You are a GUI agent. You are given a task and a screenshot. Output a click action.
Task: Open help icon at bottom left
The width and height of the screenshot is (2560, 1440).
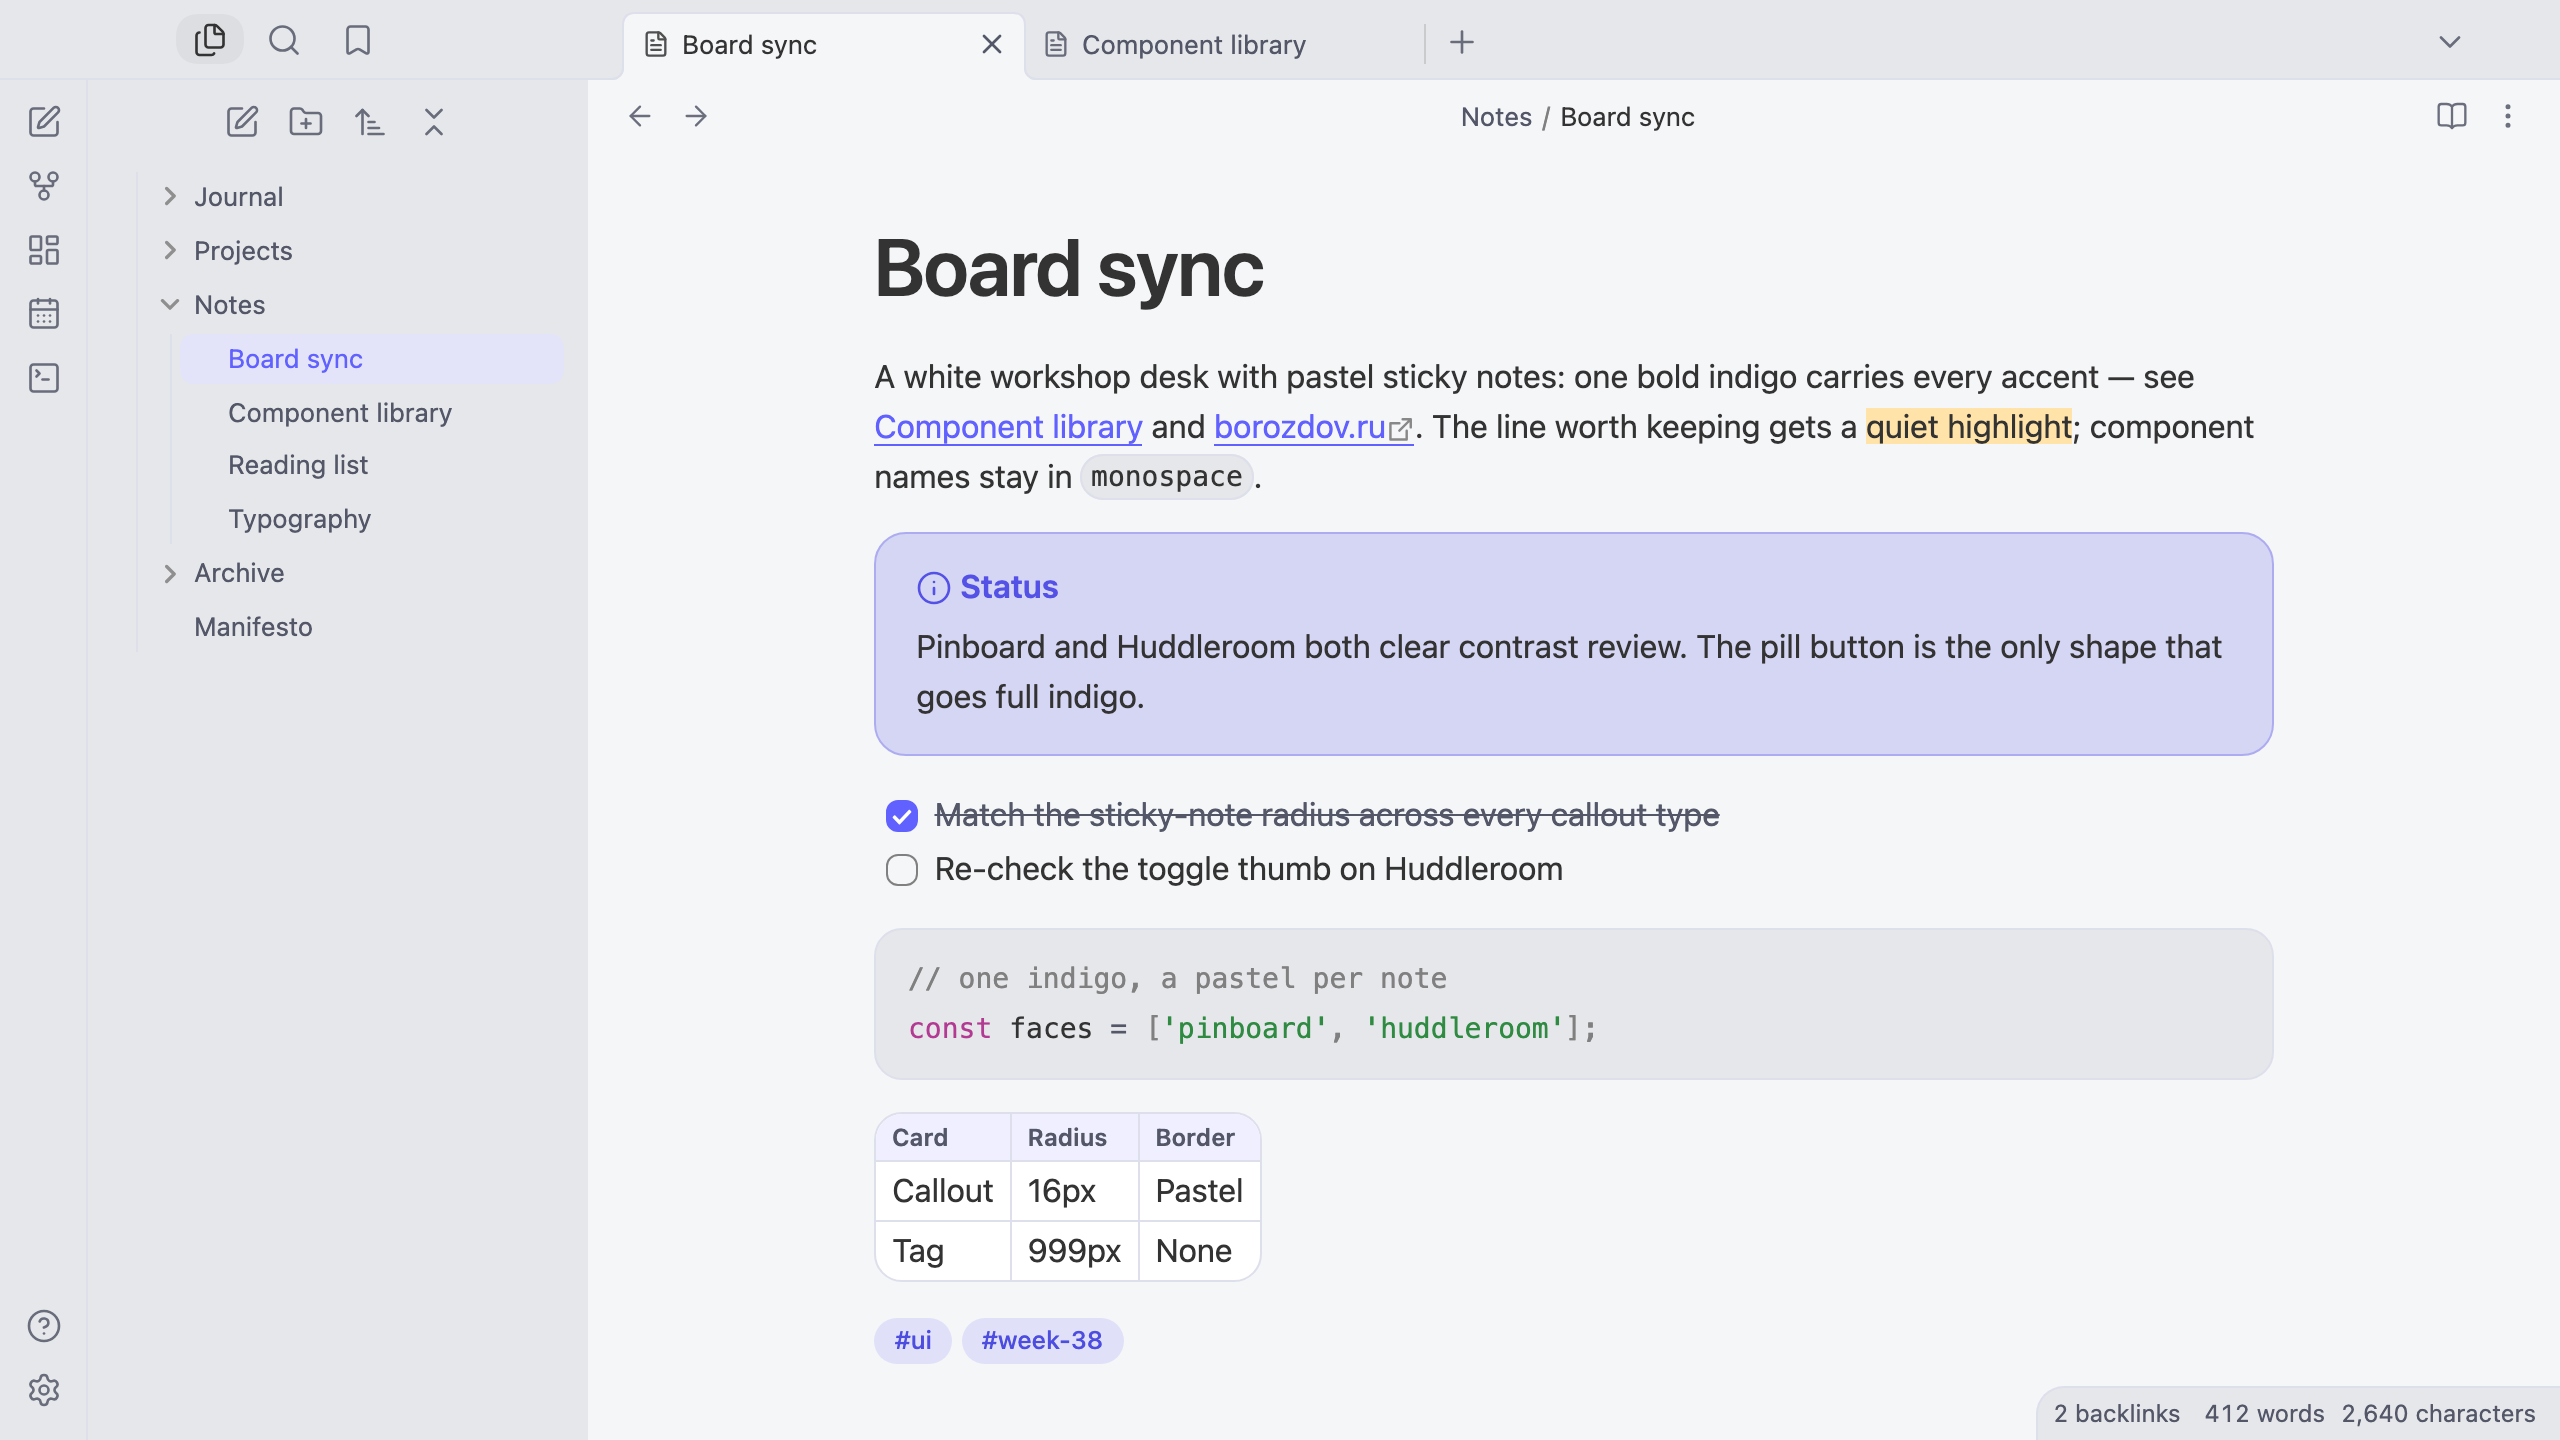click(x=44, y=1326)
